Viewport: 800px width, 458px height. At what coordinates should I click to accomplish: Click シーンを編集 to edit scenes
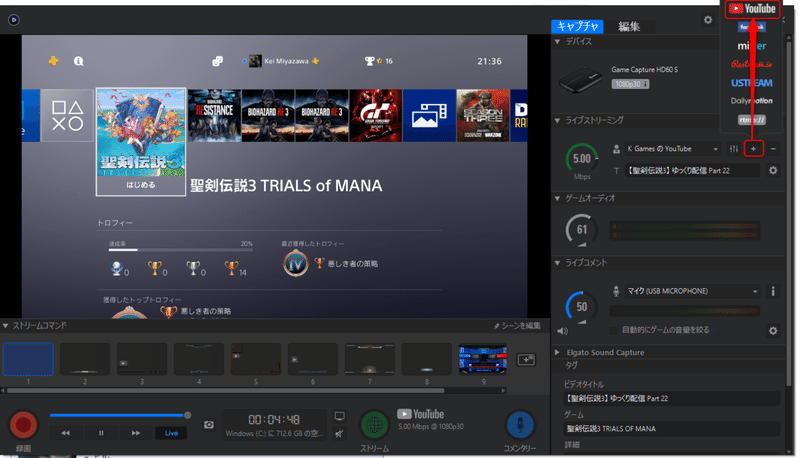coord(517,326)
